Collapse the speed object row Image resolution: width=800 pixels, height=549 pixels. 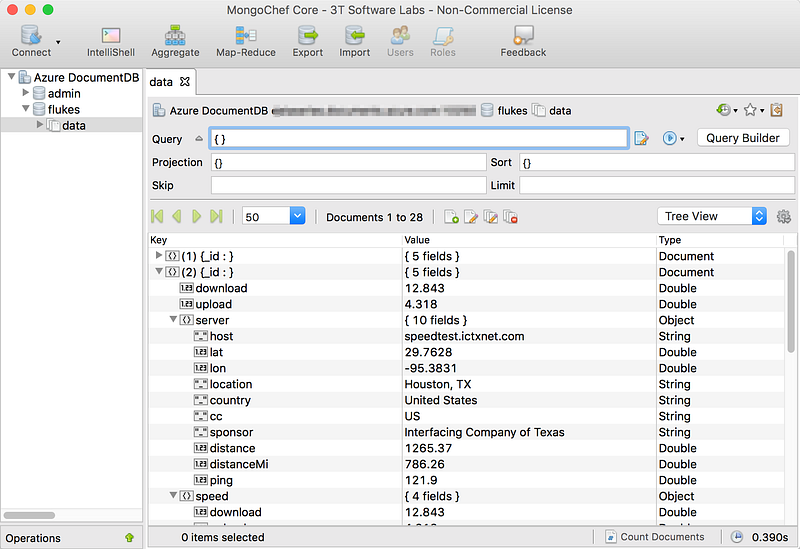pyautogui.click(x=173, y=495)
